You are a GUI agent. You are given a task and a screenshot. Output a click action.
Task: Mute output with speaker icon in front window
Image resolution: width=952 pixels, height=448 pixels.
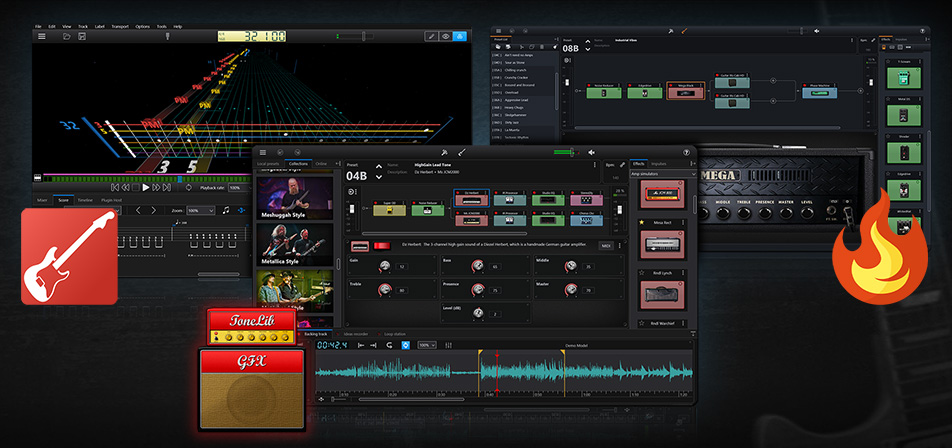591,152
